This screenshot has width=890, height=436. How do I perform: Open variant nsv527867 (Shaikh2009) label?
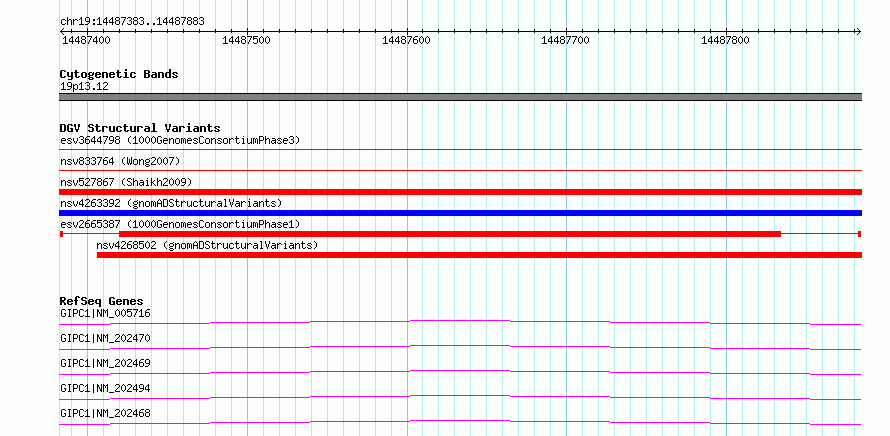pyautogui.click(x=126, y=182)
